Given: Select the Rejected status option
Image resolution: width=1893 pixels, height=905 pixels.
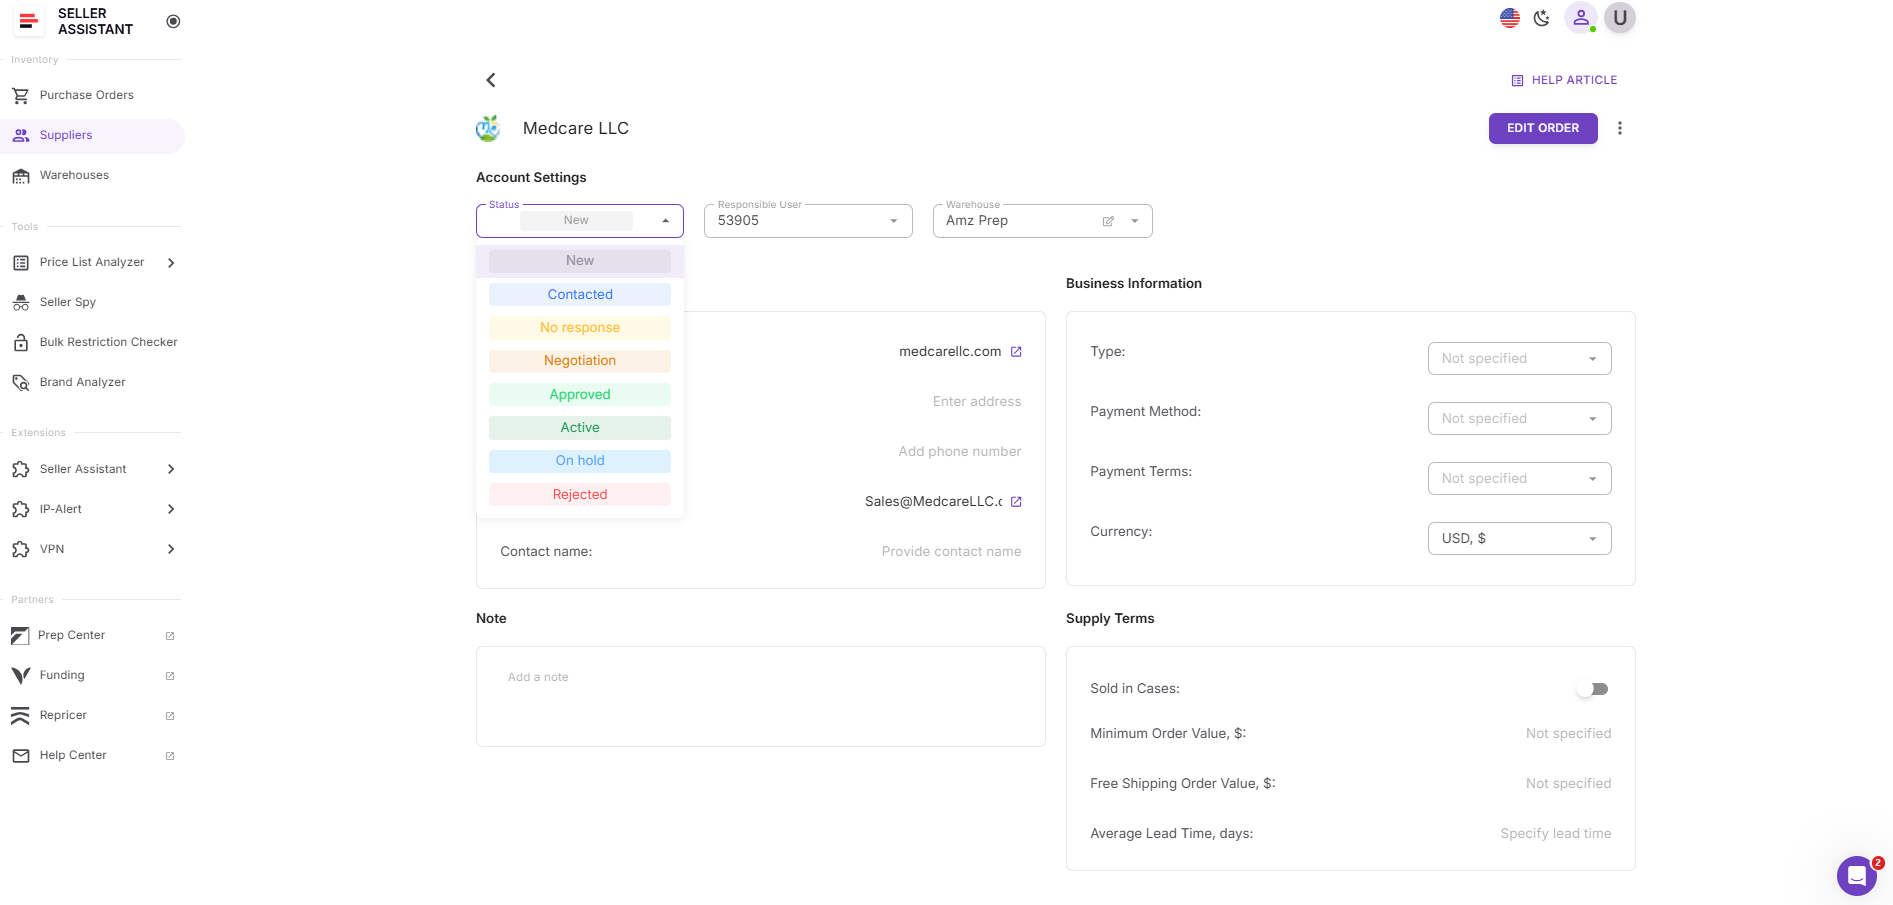Looking at the screenshot, I should click(579, 494).
